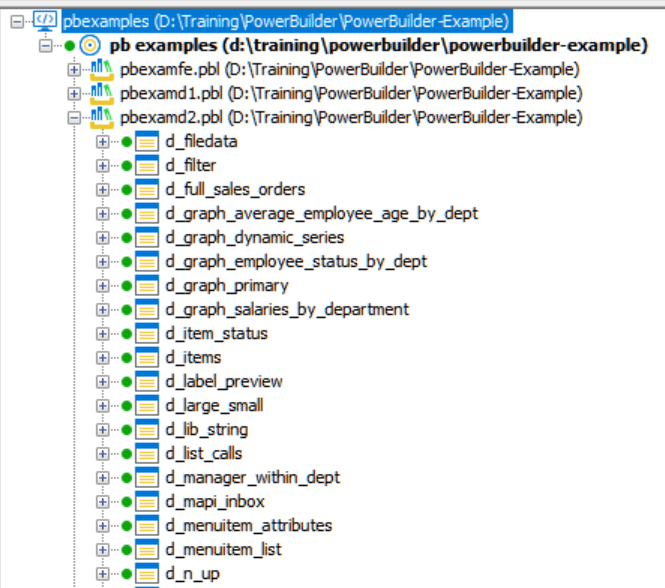This screenshot has width=665, height=588.
Task: Click the d_filedata DataWindow icon
Action: (x=147, y=142)
